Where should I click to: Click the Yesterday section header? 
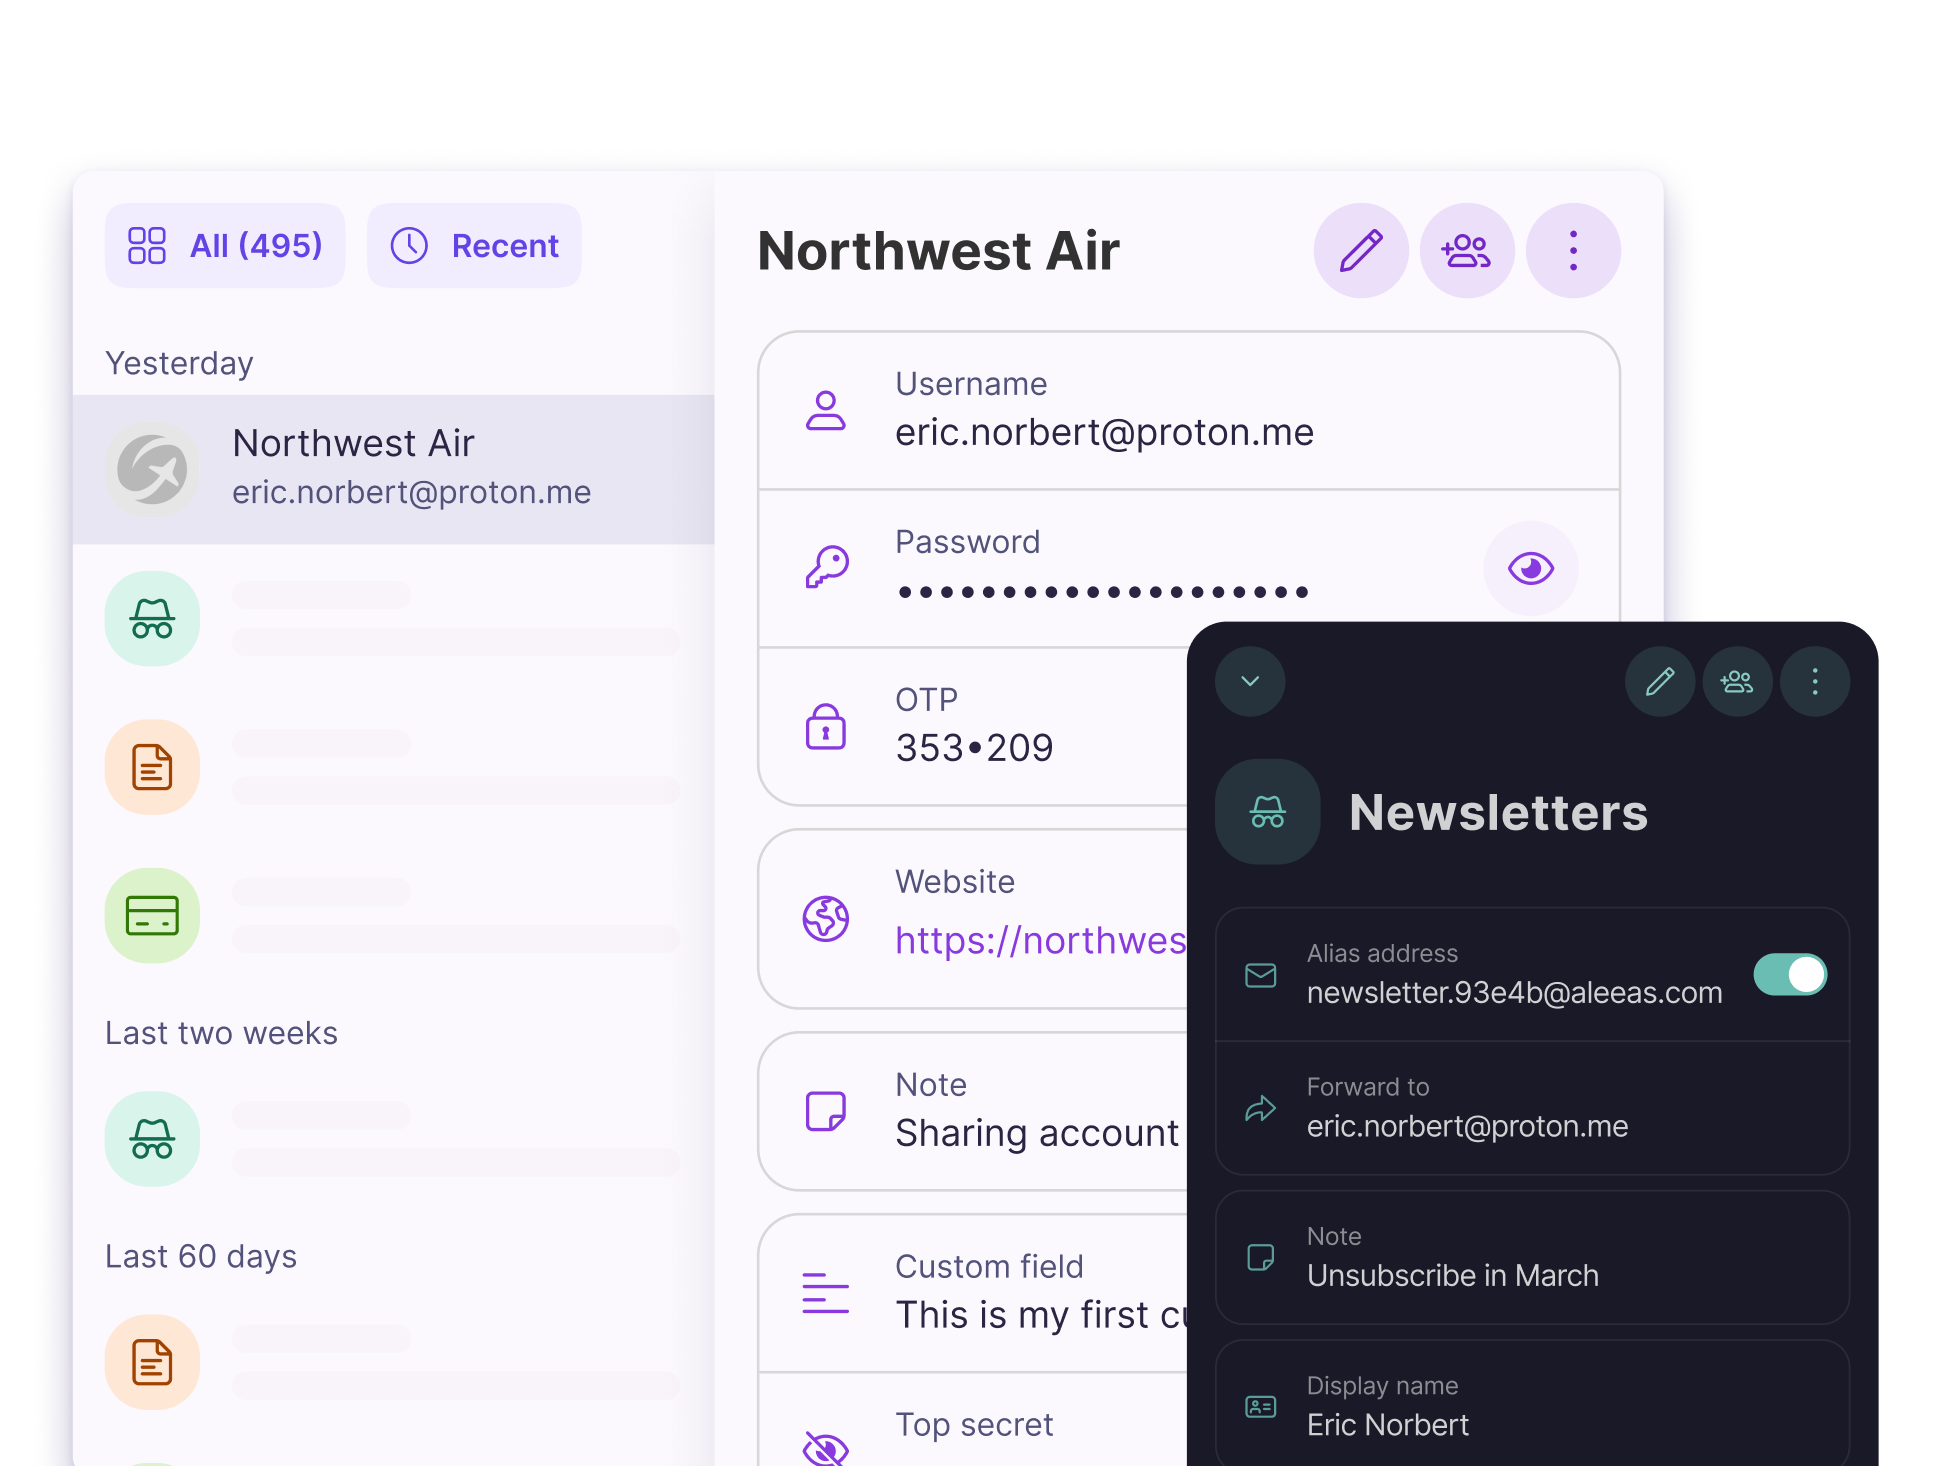pyautogui.click(x=179, y=363)
